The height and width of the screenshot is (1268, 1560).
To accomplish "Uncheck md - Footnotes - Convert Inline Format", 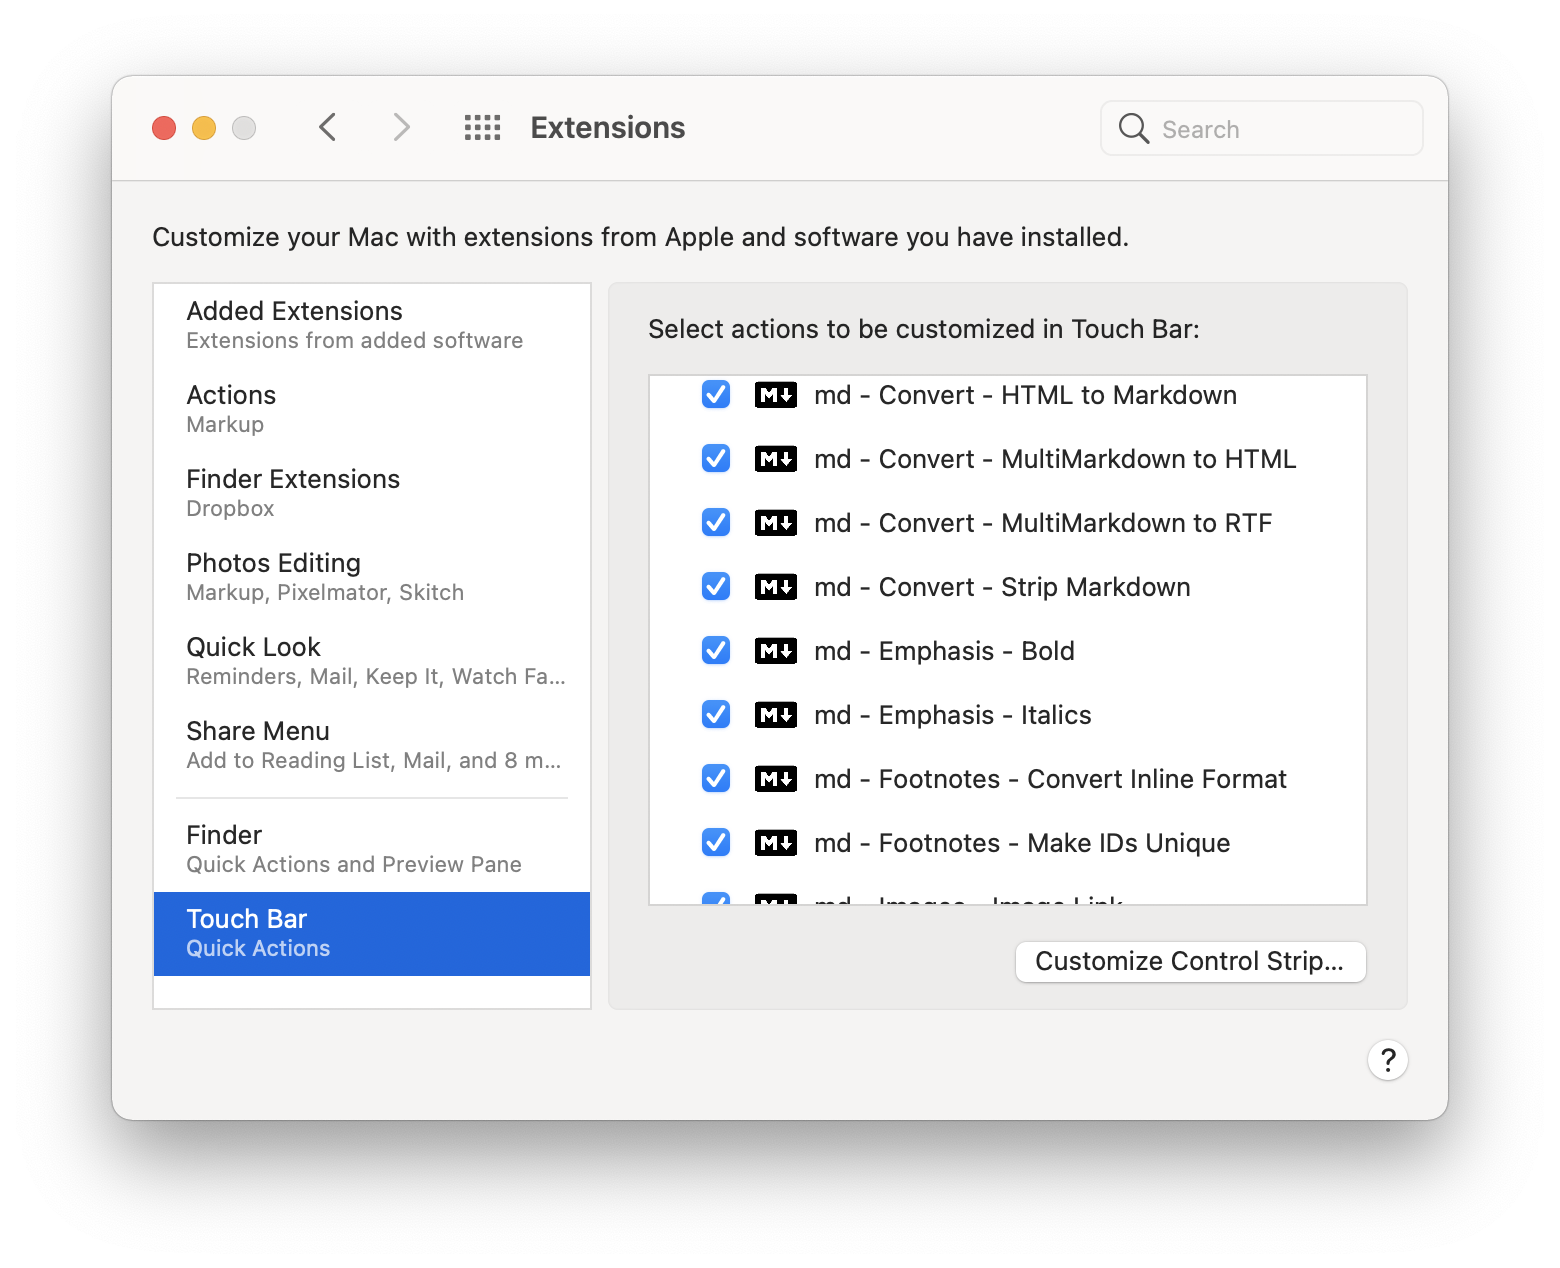I will (716, 779).
